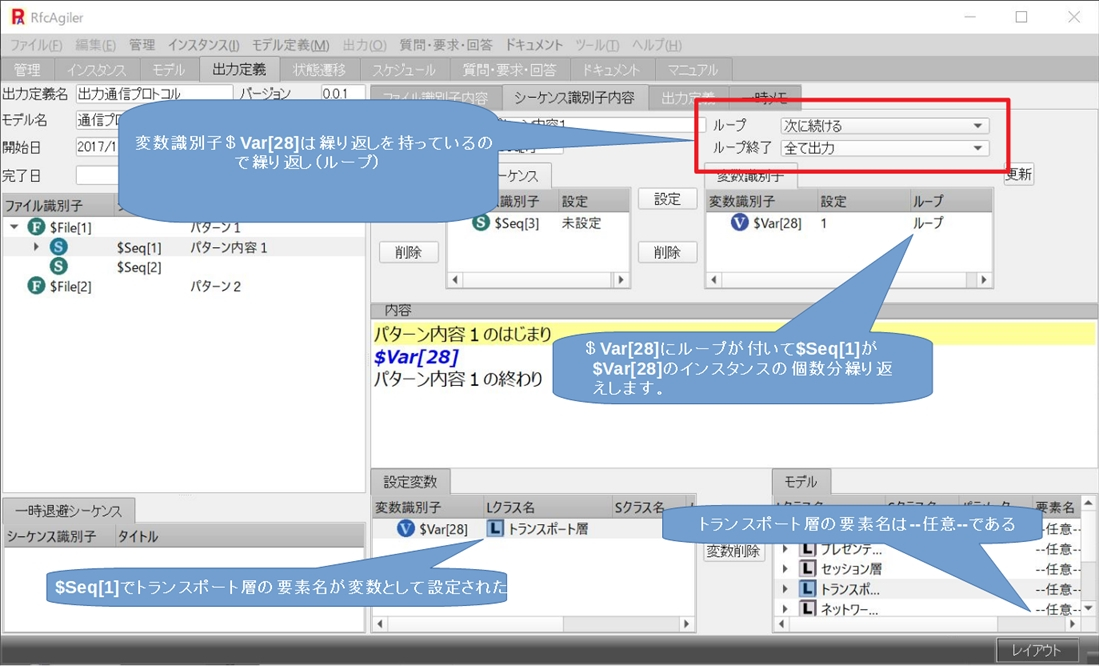
Task: Click the blue italic $Var[28] in the 内容 area
Action: pyautogui.click(x=416, y=357)
